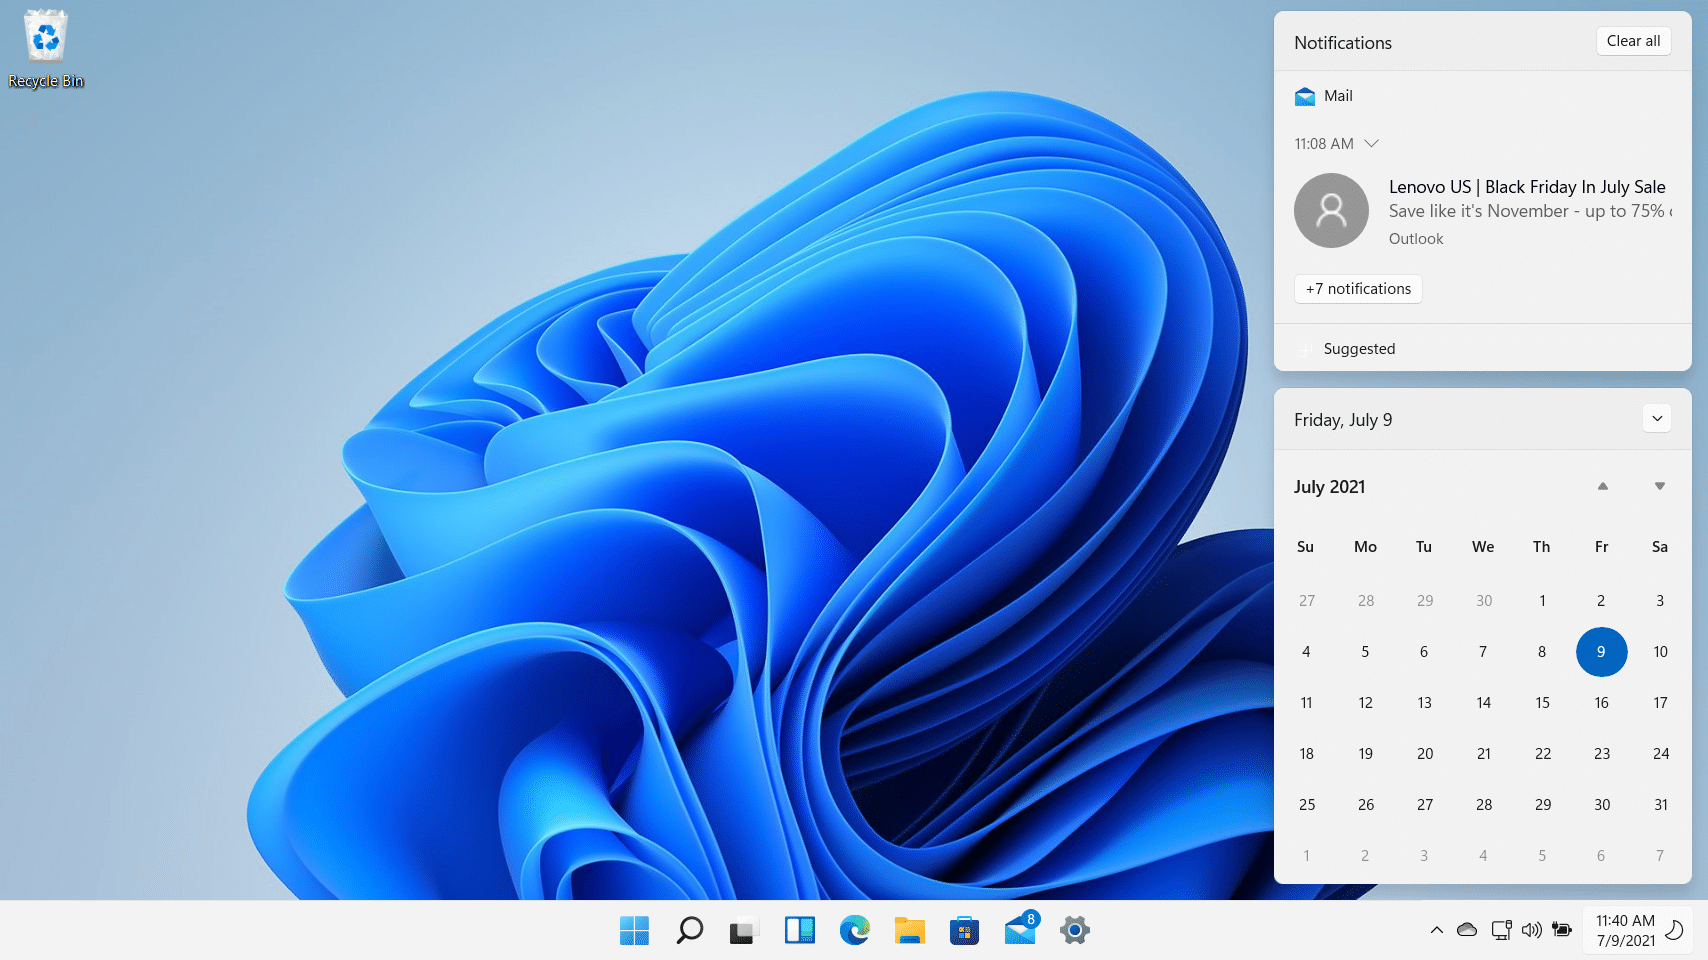Click Clear all notifications button
Screen dimensions: 1708x960
[1633, 41]
